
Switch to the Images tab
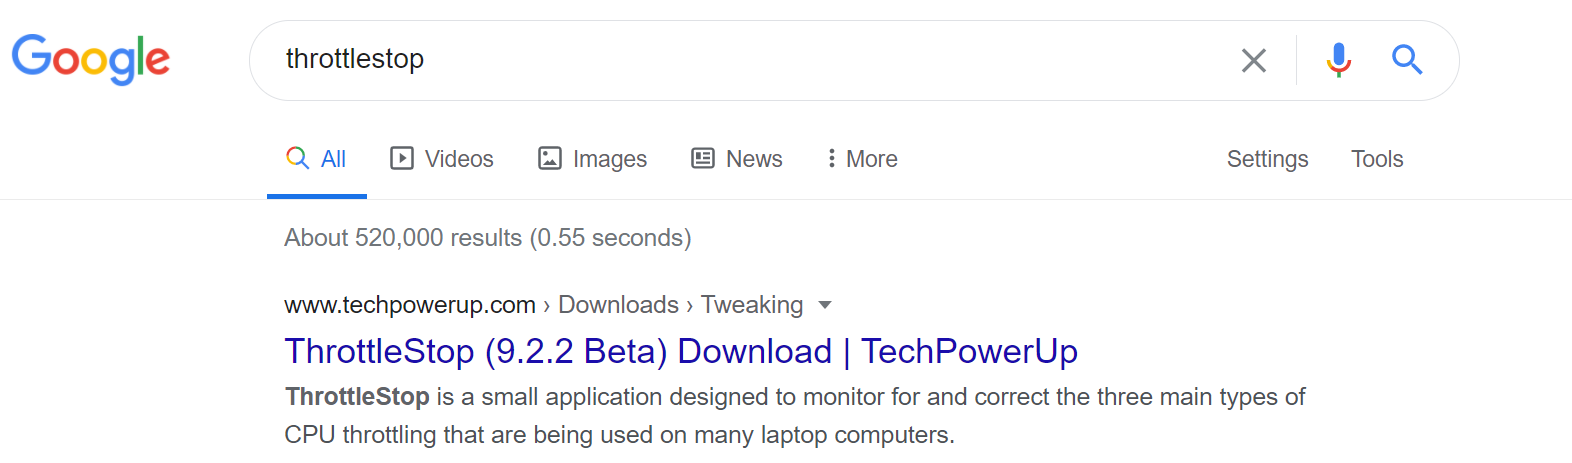(x=592, y=158)
